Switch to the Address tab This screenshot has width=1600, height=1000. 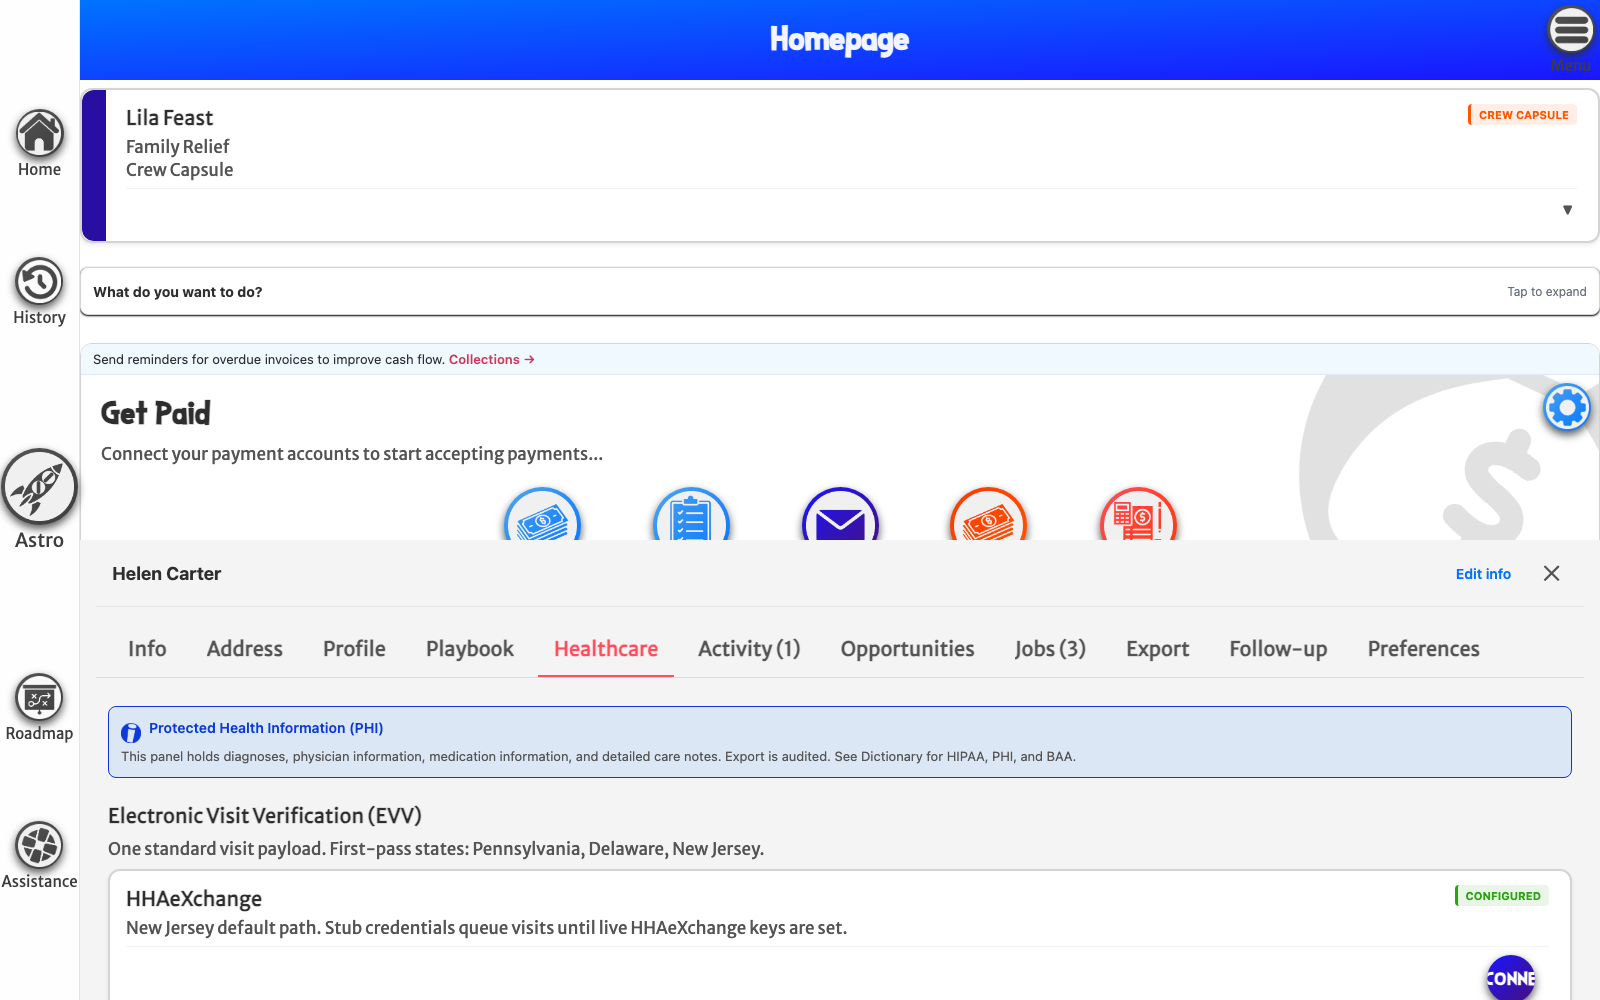pyautogui.click(x=245, y=649)
